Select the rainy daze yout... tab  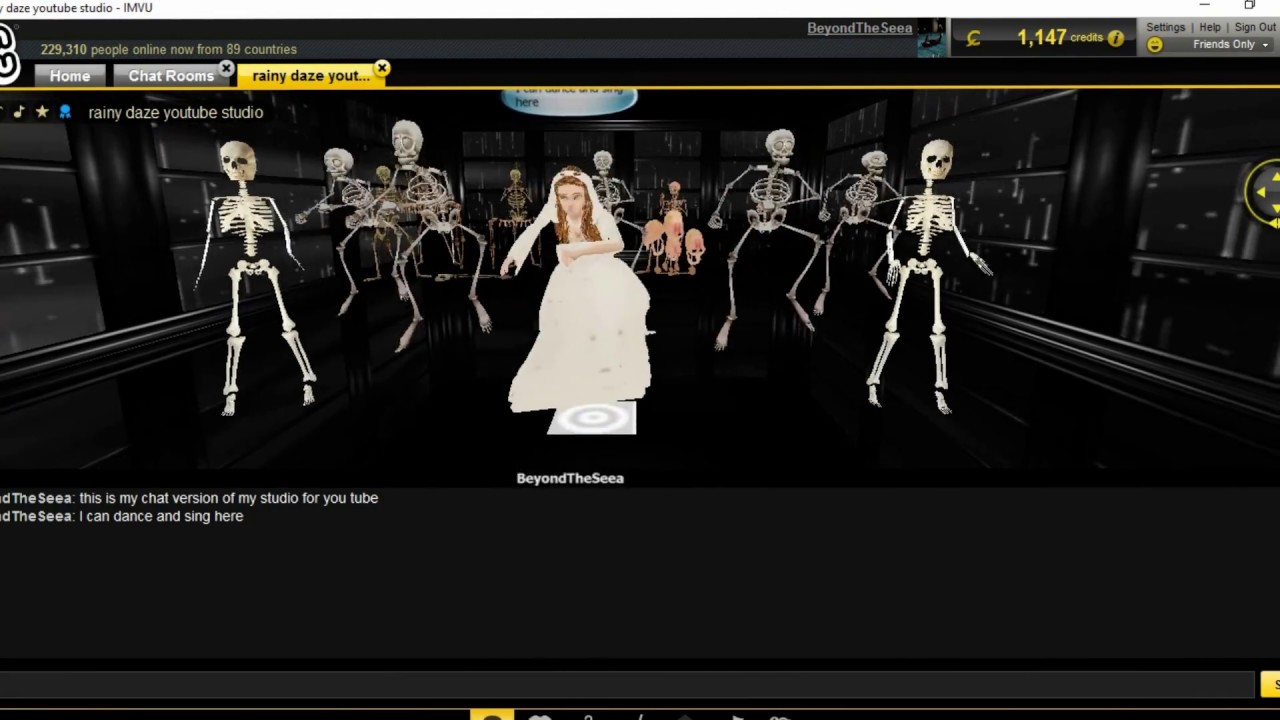click(x=311, y=76)
